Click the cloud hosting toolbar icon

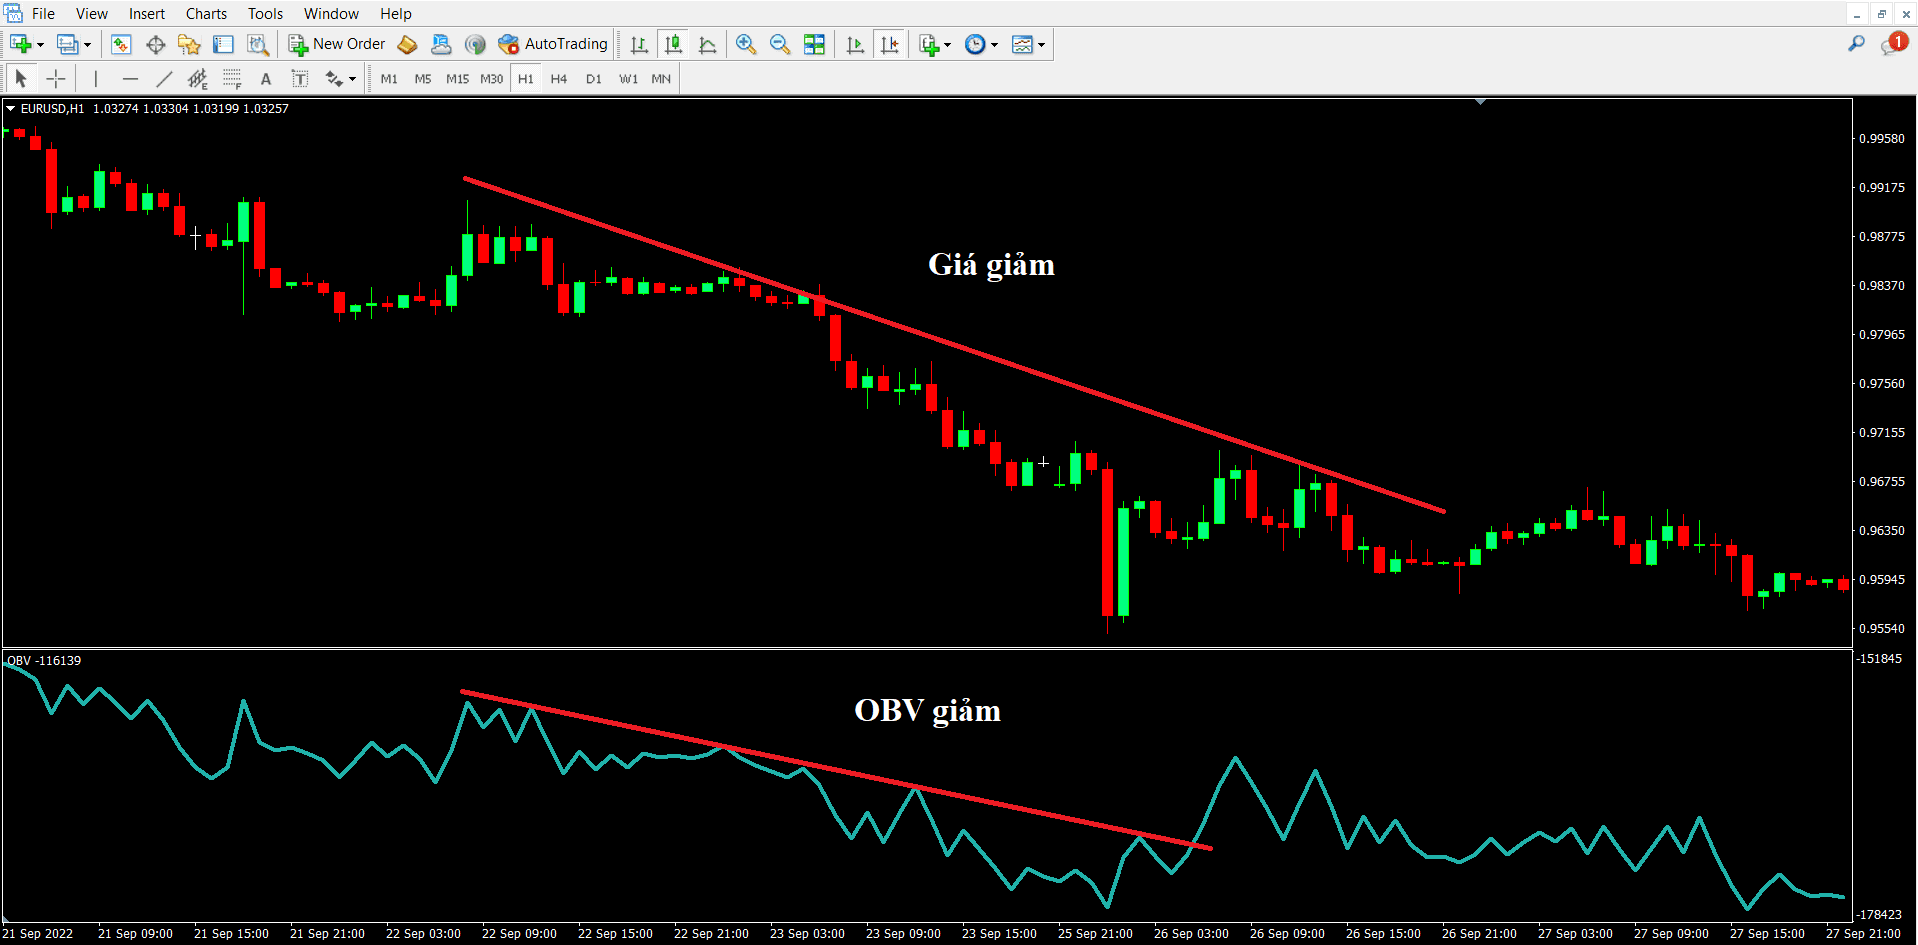441,44
